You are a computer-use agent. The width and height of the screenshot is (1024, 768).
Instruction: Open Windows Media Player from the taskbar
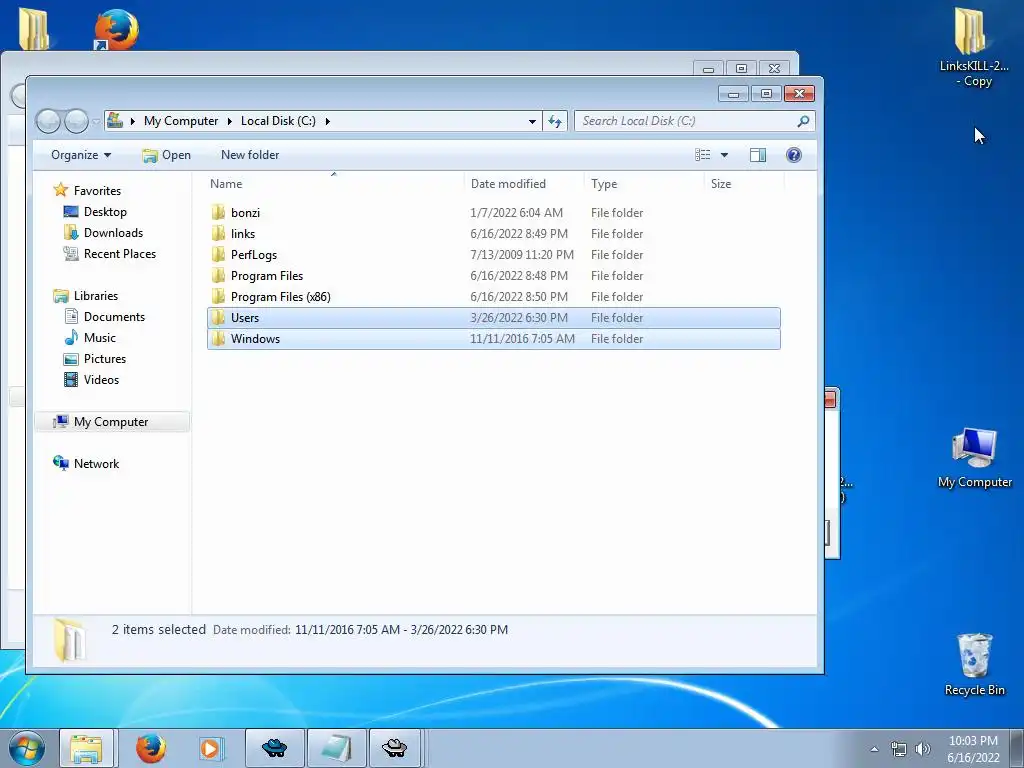coord(211,748)
